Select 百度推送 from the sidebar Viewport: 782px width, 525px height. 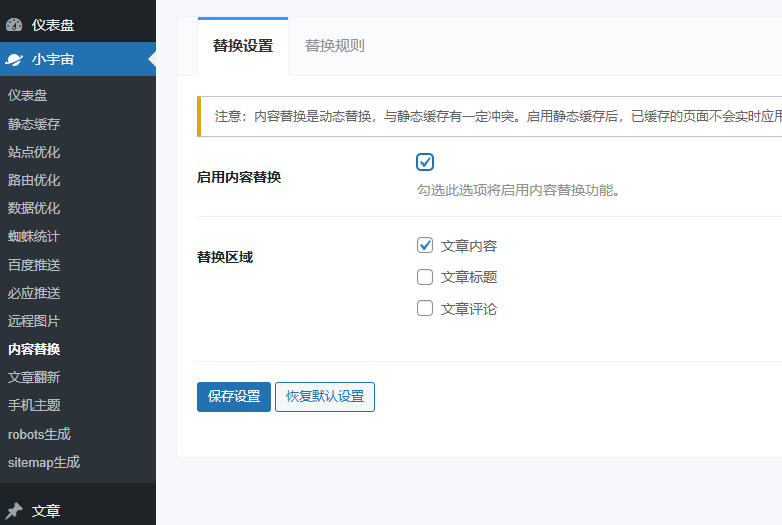point(34,265)
